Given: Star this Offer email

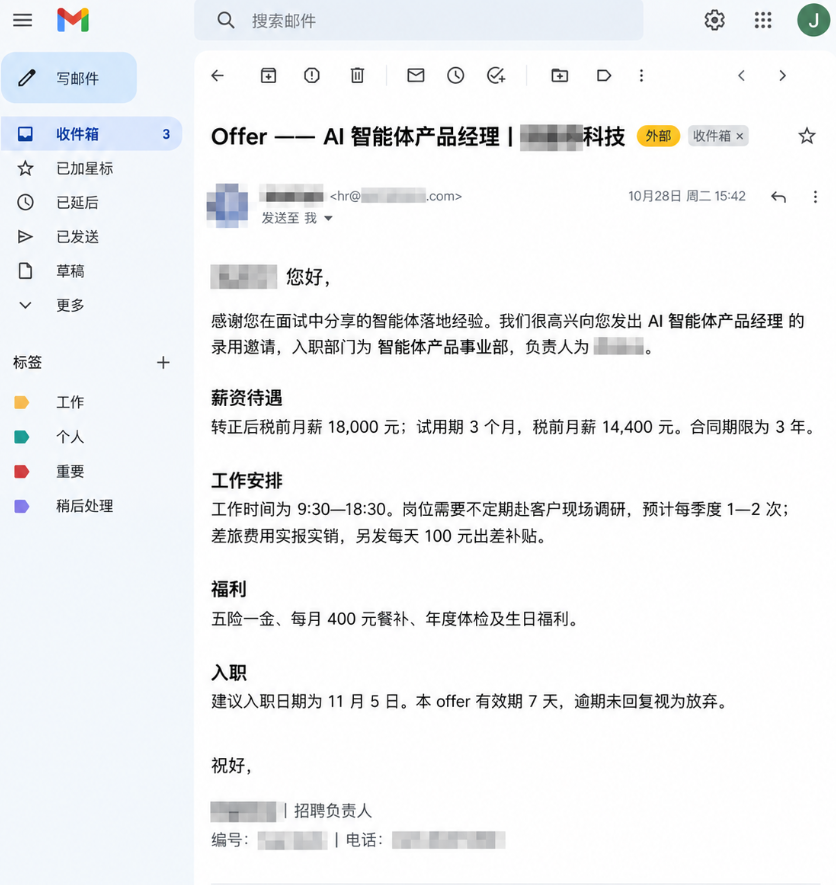Looking at the screenshot, I should pyautogui.click(x=807, y=136).
